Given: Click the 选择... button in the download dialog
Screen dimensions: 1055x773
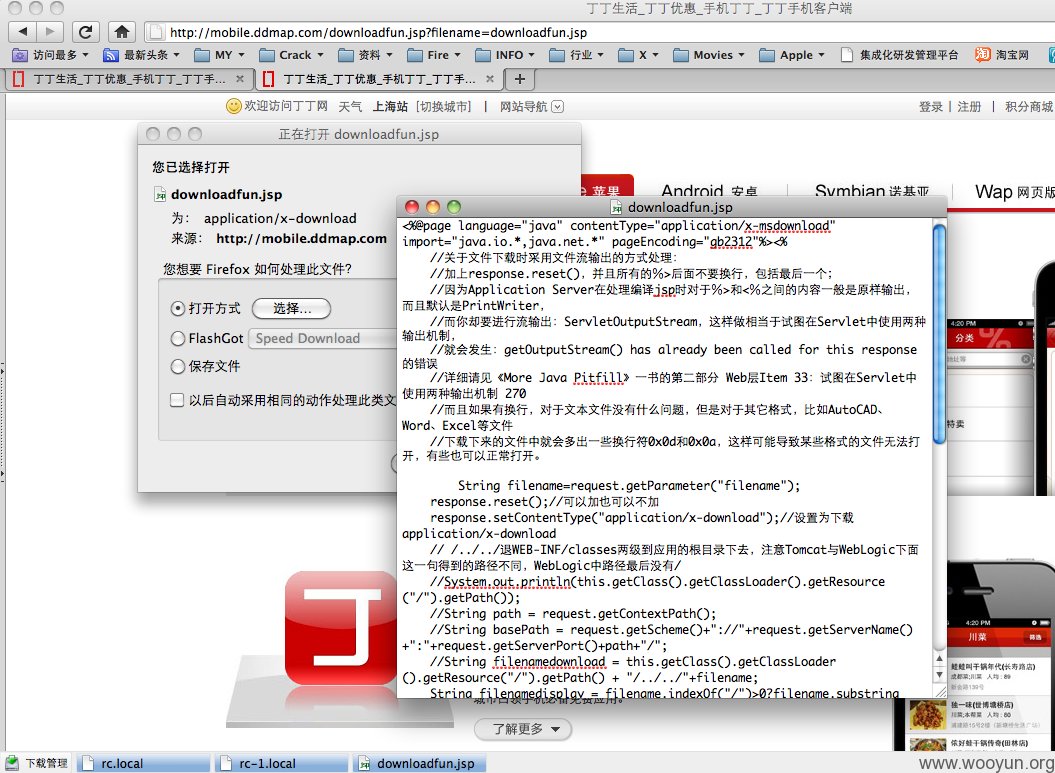Looking at the screenshot, I should click(291, 309).
